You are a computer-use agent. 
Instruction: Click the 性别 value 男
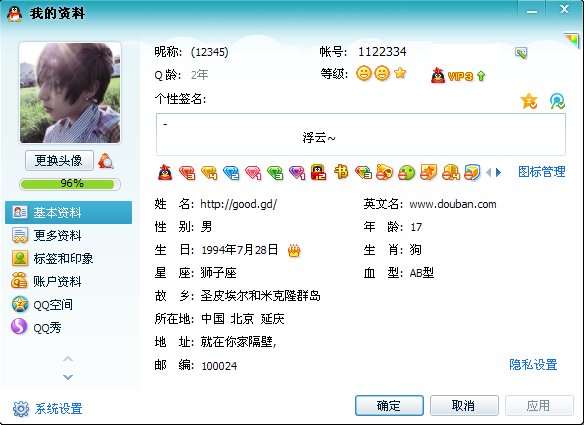[206, 227]
